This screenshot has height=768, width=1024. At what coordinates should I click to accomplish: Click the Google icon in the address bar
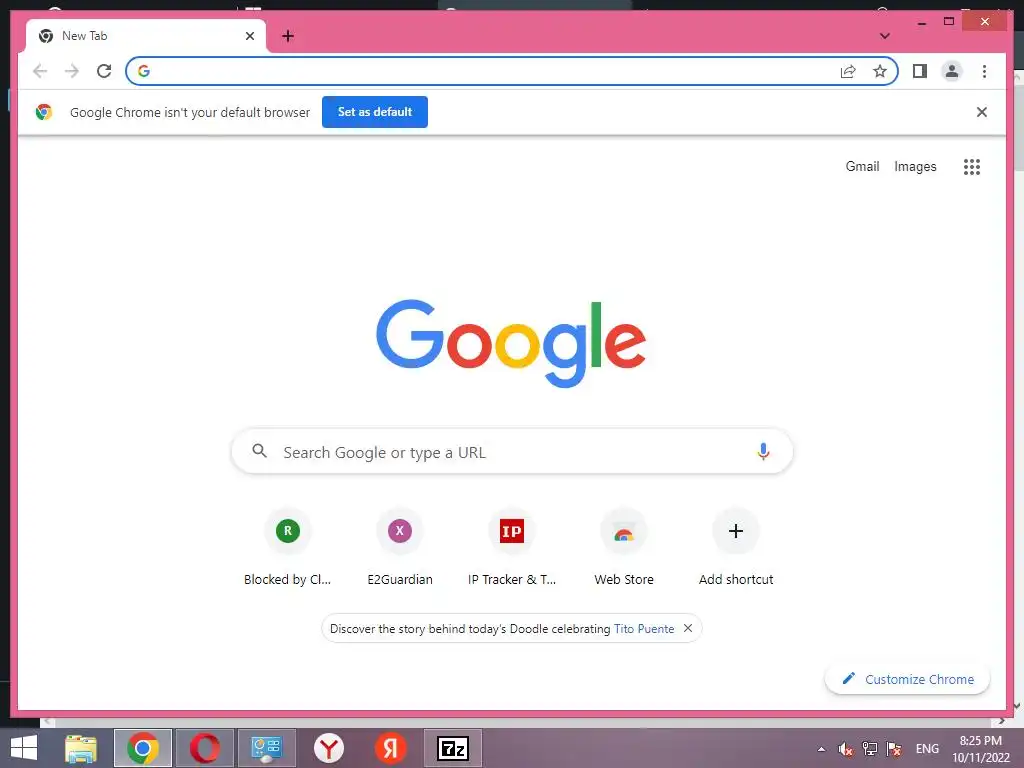point(144,71)
